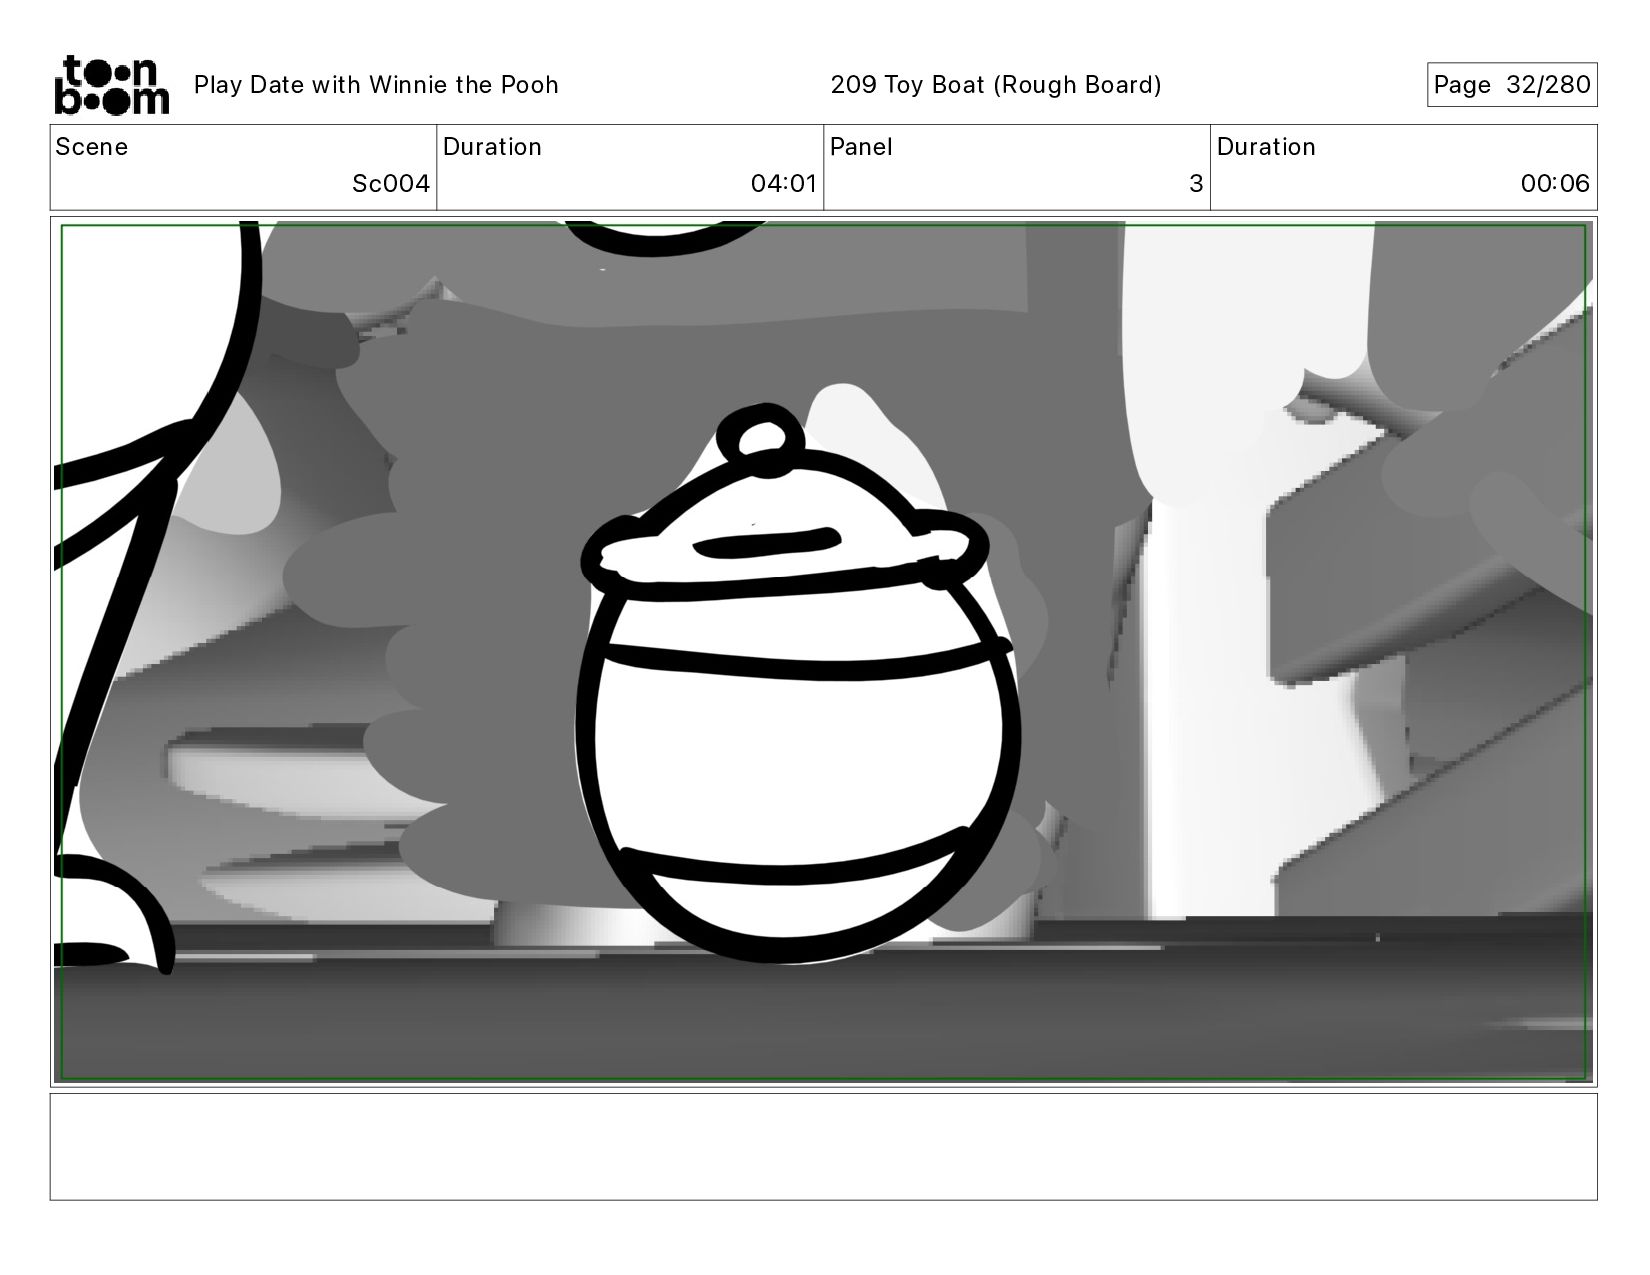Image resolution: width=1650 pixels, height=1275 pixels.
Task: Click the 'Page 32/280' box
Action: [x=1512, y=85]
